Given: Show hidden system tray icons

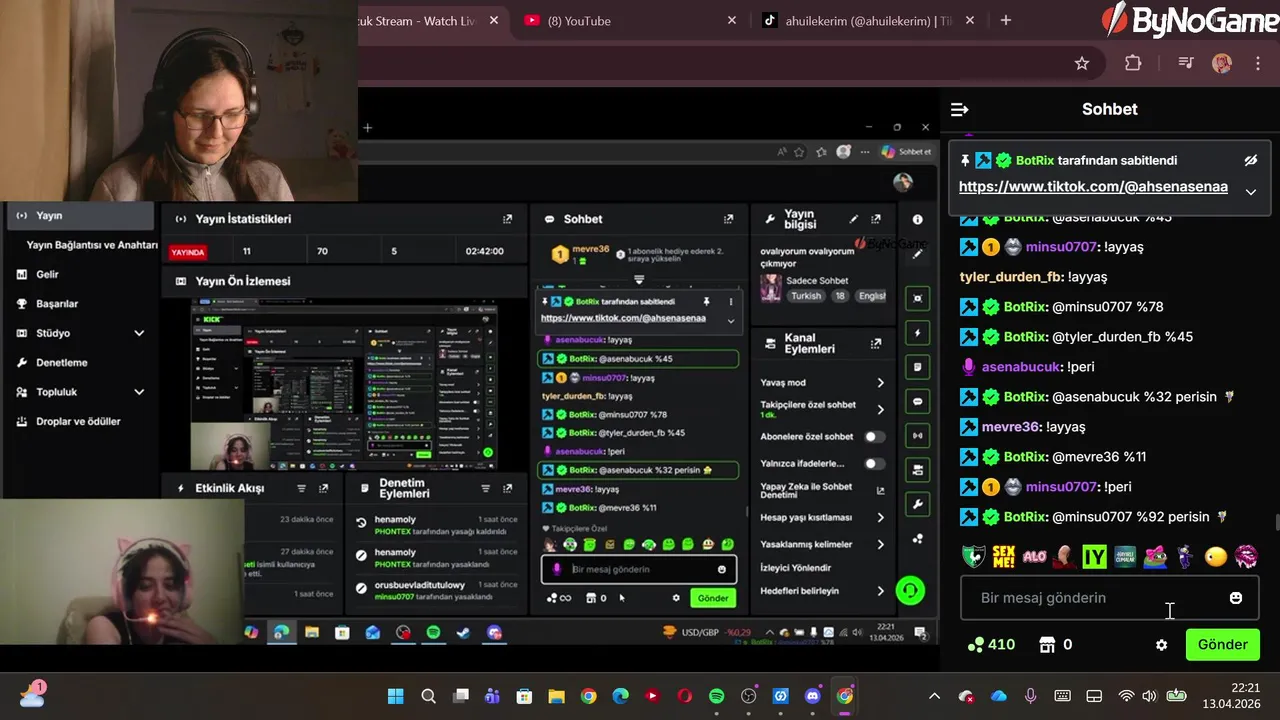Looking at the screenshot, I should (934, 696).
